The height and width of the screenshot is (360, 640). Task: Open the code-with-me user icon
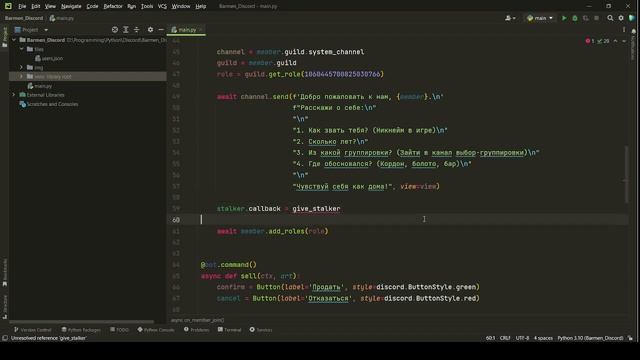coord(510,18)
